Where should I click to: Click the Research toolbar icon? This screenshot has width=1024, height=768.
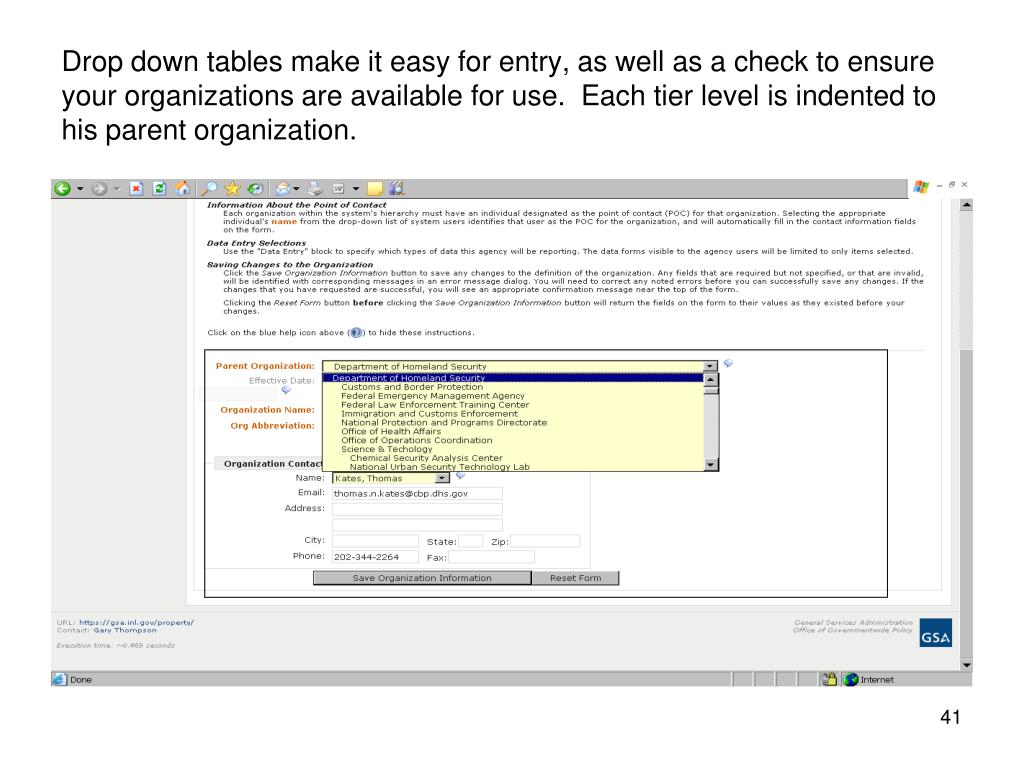click(396, 189)
